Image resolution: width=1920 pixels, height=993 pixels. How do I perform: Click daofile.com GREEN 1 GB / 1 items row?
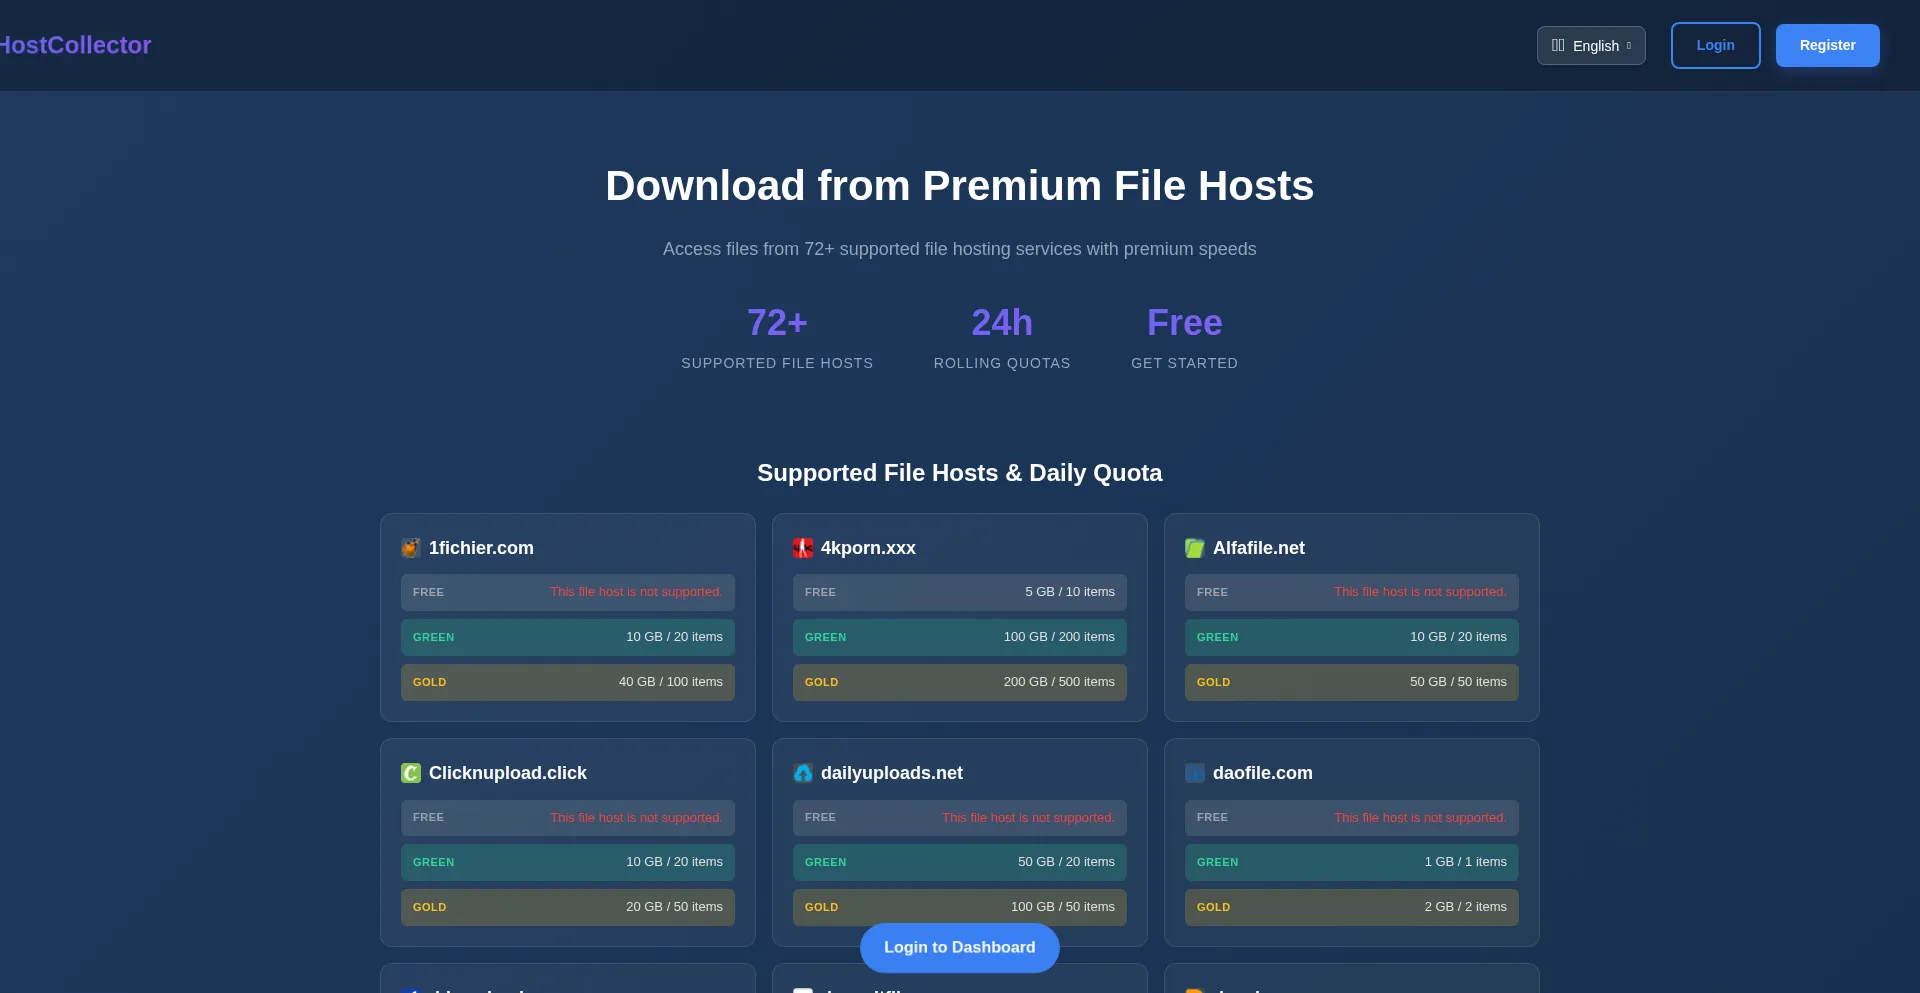point(1351,862)
